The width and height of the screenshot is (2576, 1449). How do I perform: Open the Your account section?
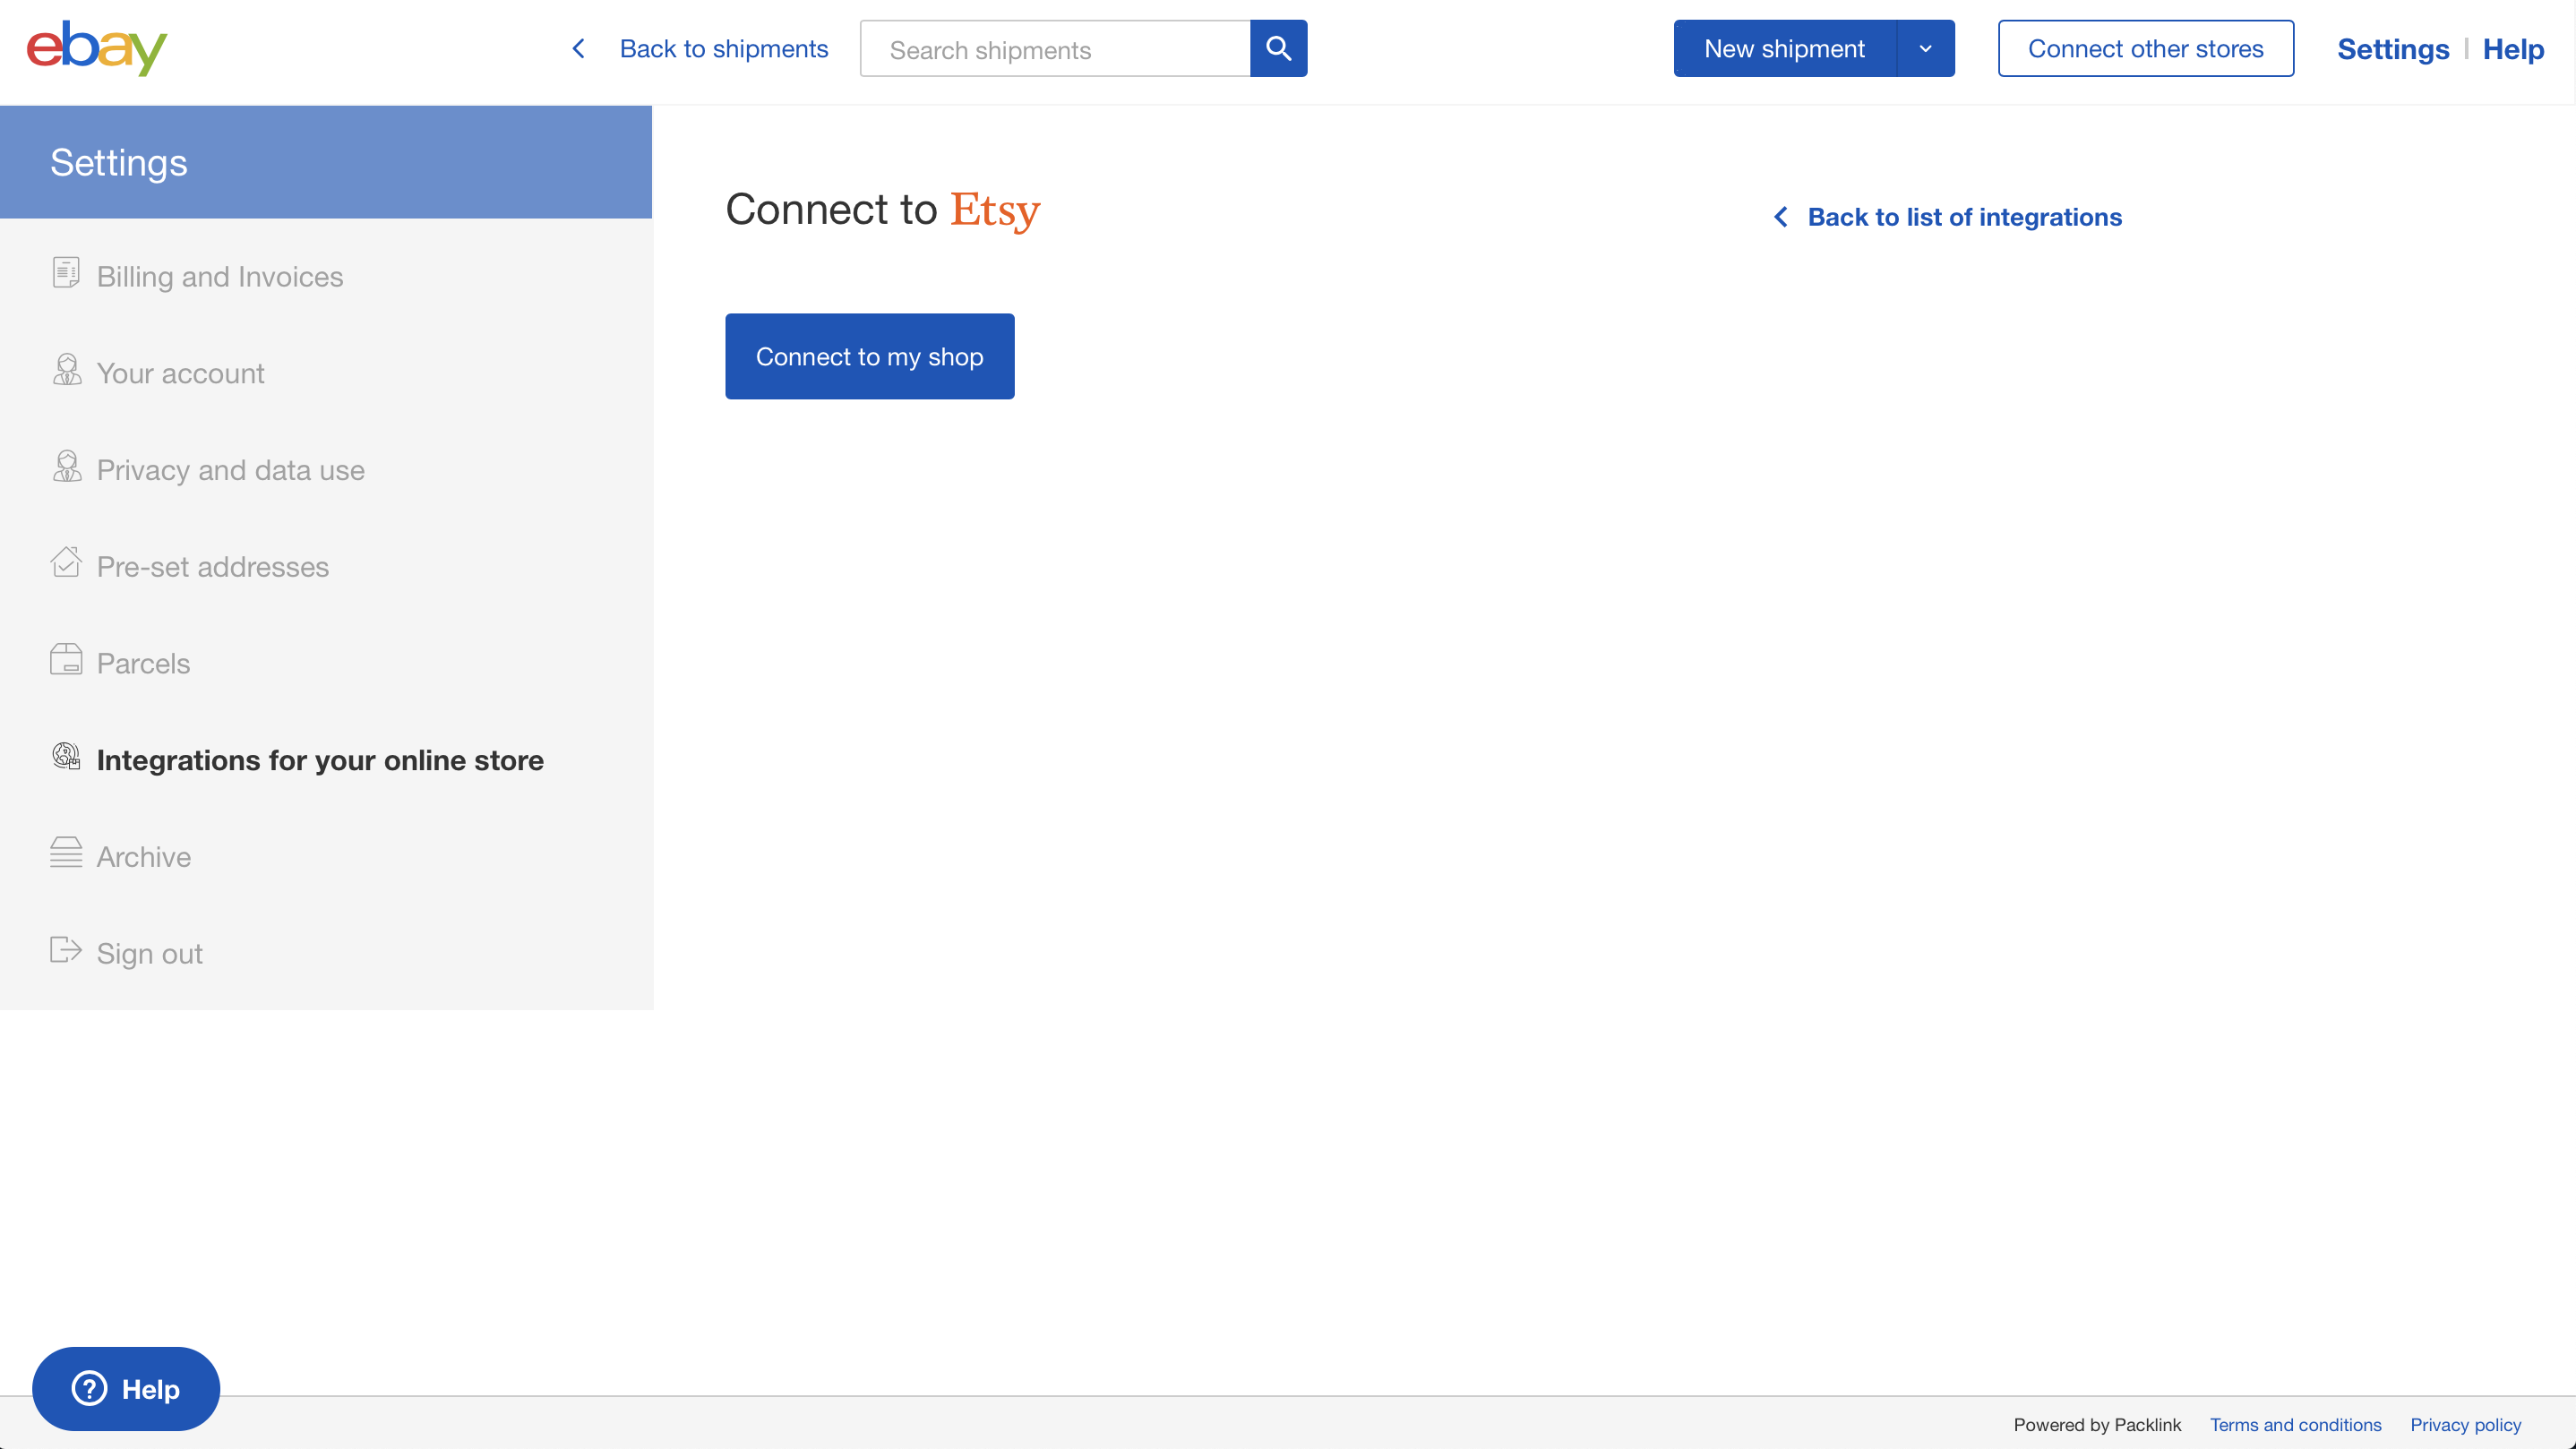pos(181,373)
